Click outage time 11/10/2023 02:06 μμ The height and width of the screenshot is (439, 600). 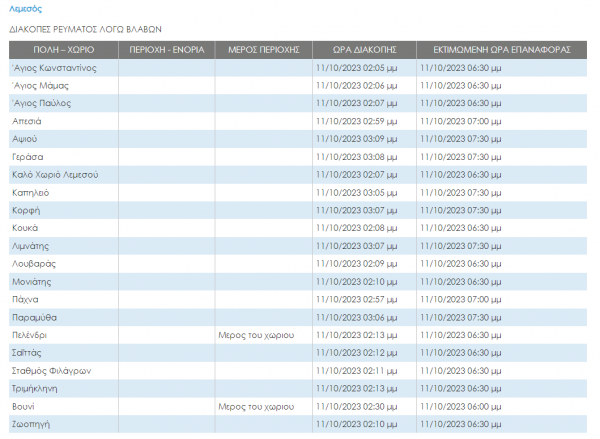tap(357, 86)
